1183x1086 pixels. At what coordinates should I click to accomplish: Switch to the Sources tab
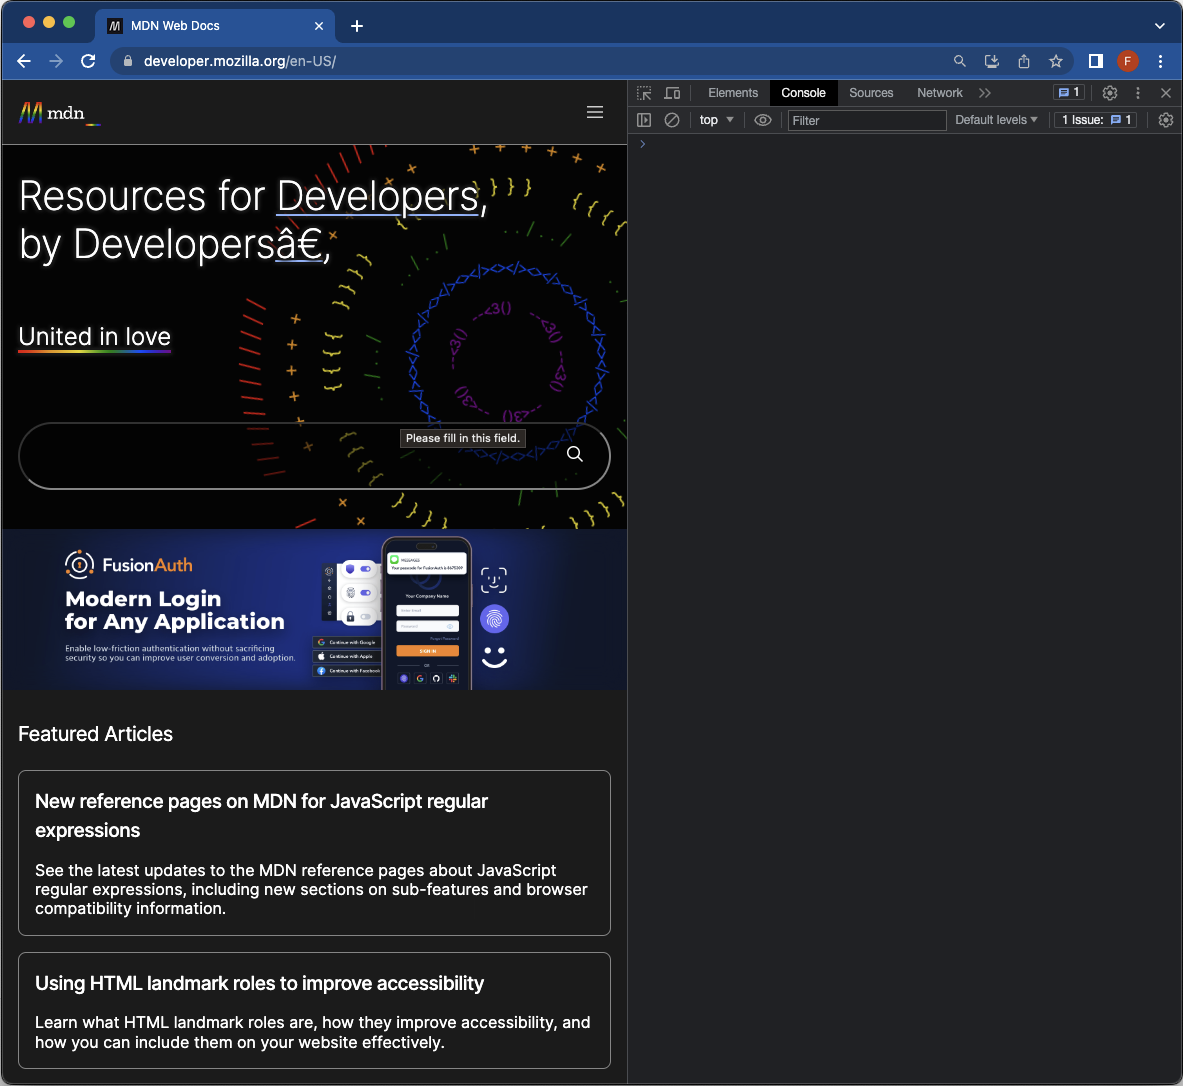(x=871, y=93)
